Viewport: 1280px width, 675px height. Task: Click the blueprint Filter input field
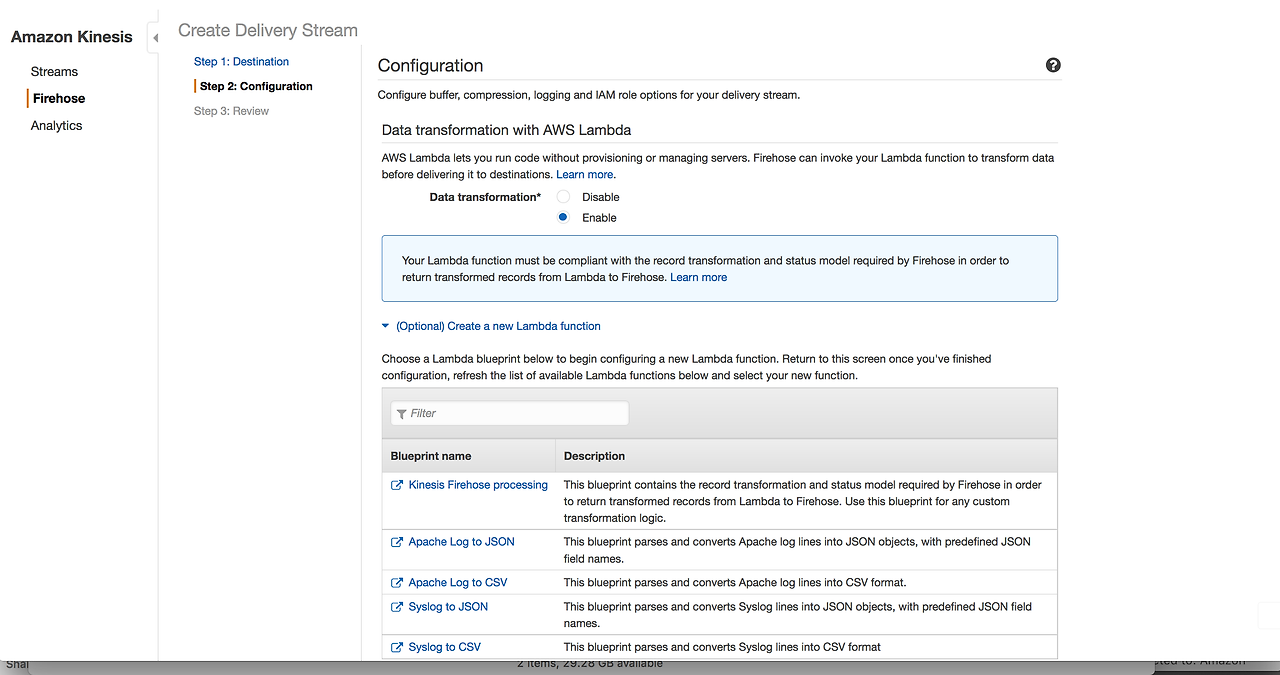pyautogui.click(x=510, y=413)
